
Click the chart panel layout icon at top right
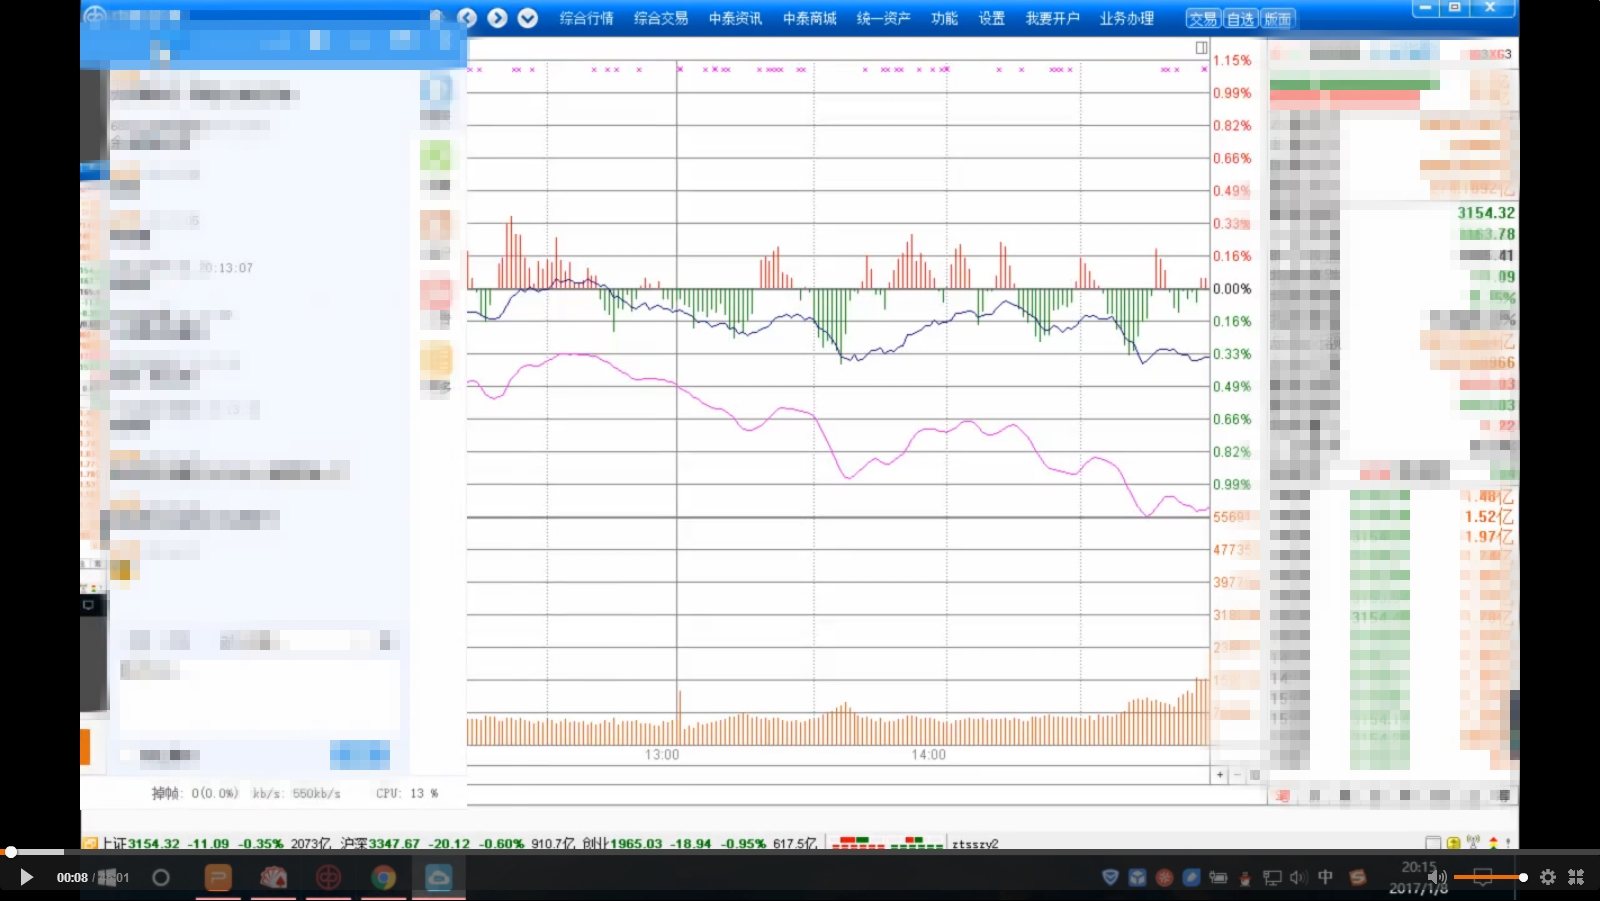1201,48
